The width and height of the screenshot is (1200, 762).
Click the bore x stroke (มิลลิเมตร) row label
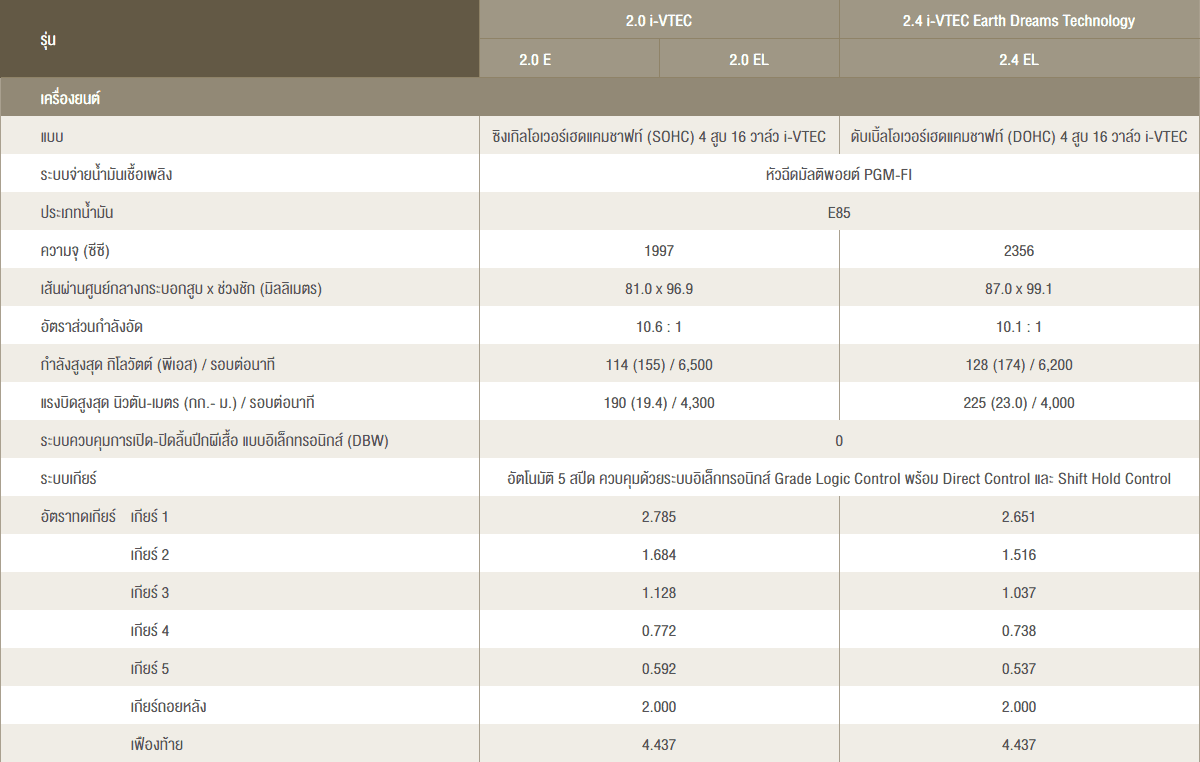coord(181,288)
